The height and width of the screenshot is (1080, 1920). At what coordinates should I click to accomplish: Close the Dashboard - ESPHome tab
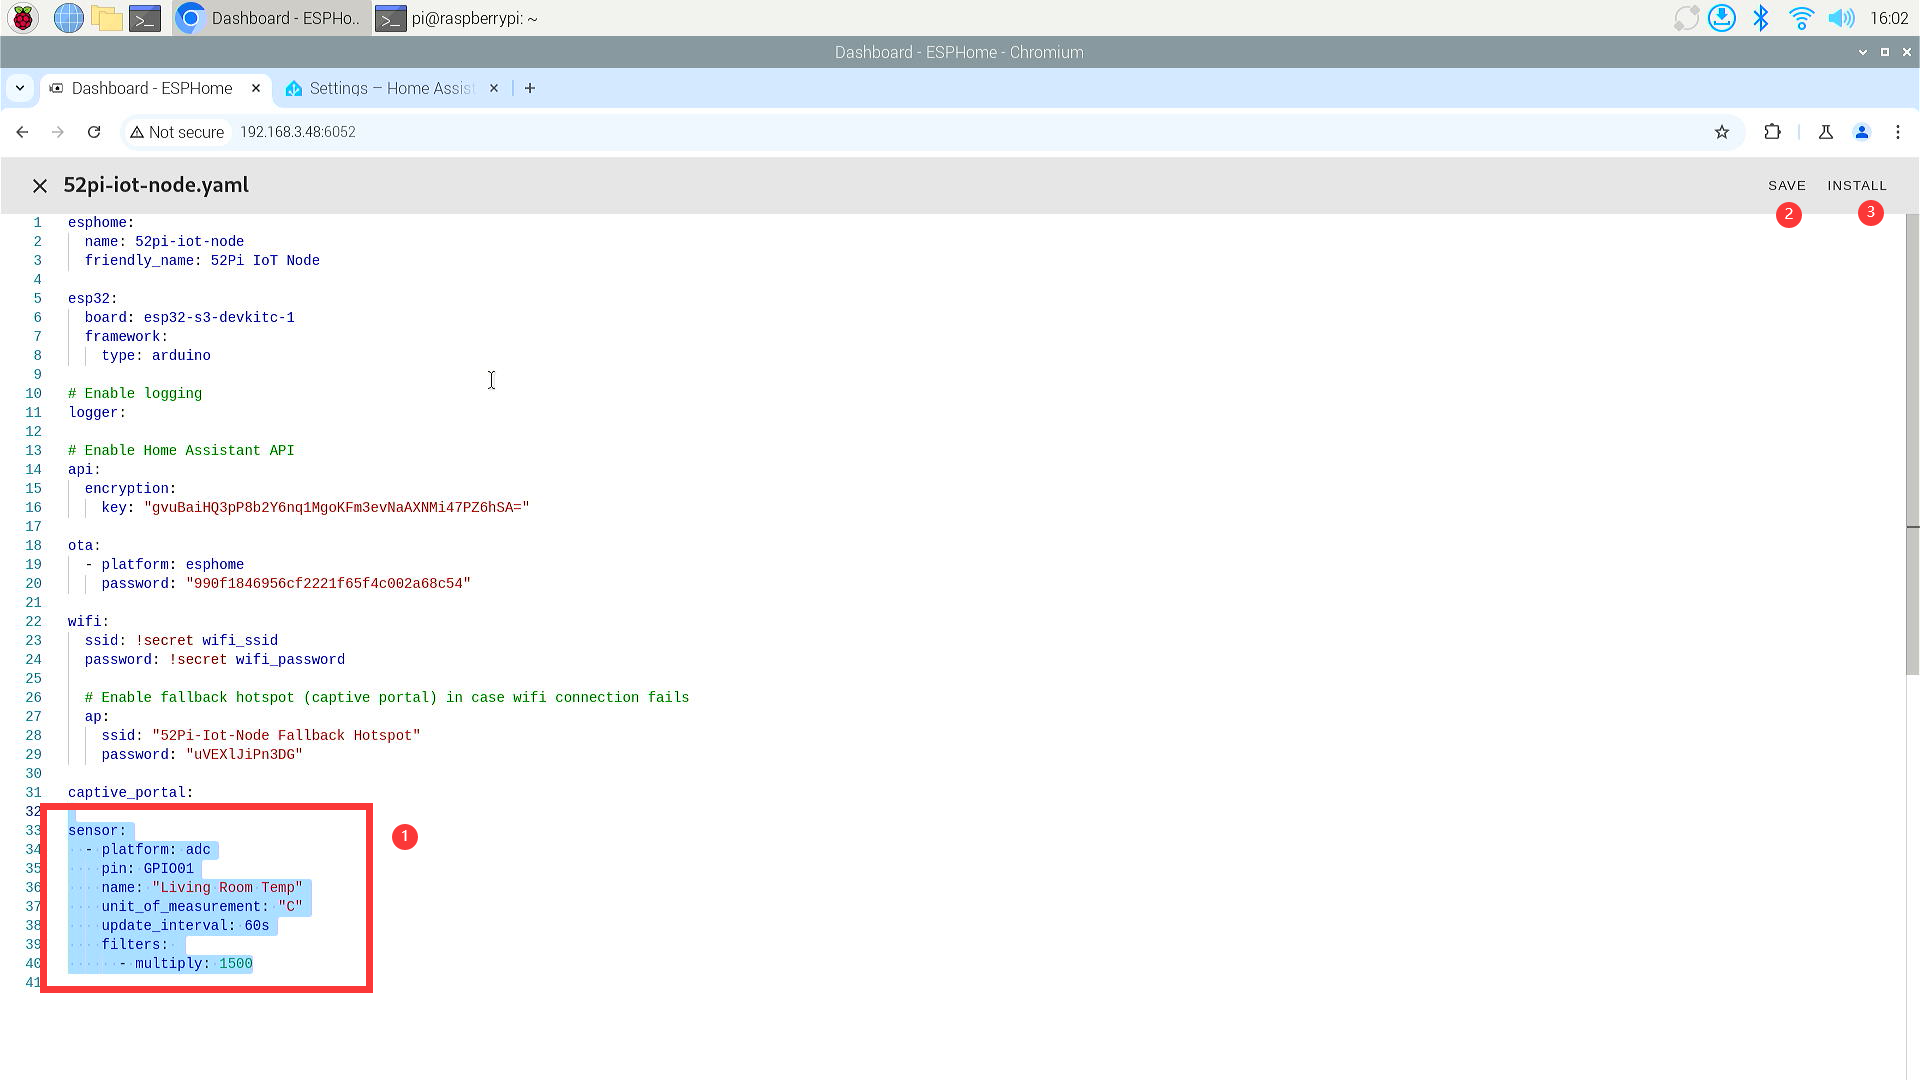click(256, 88)
